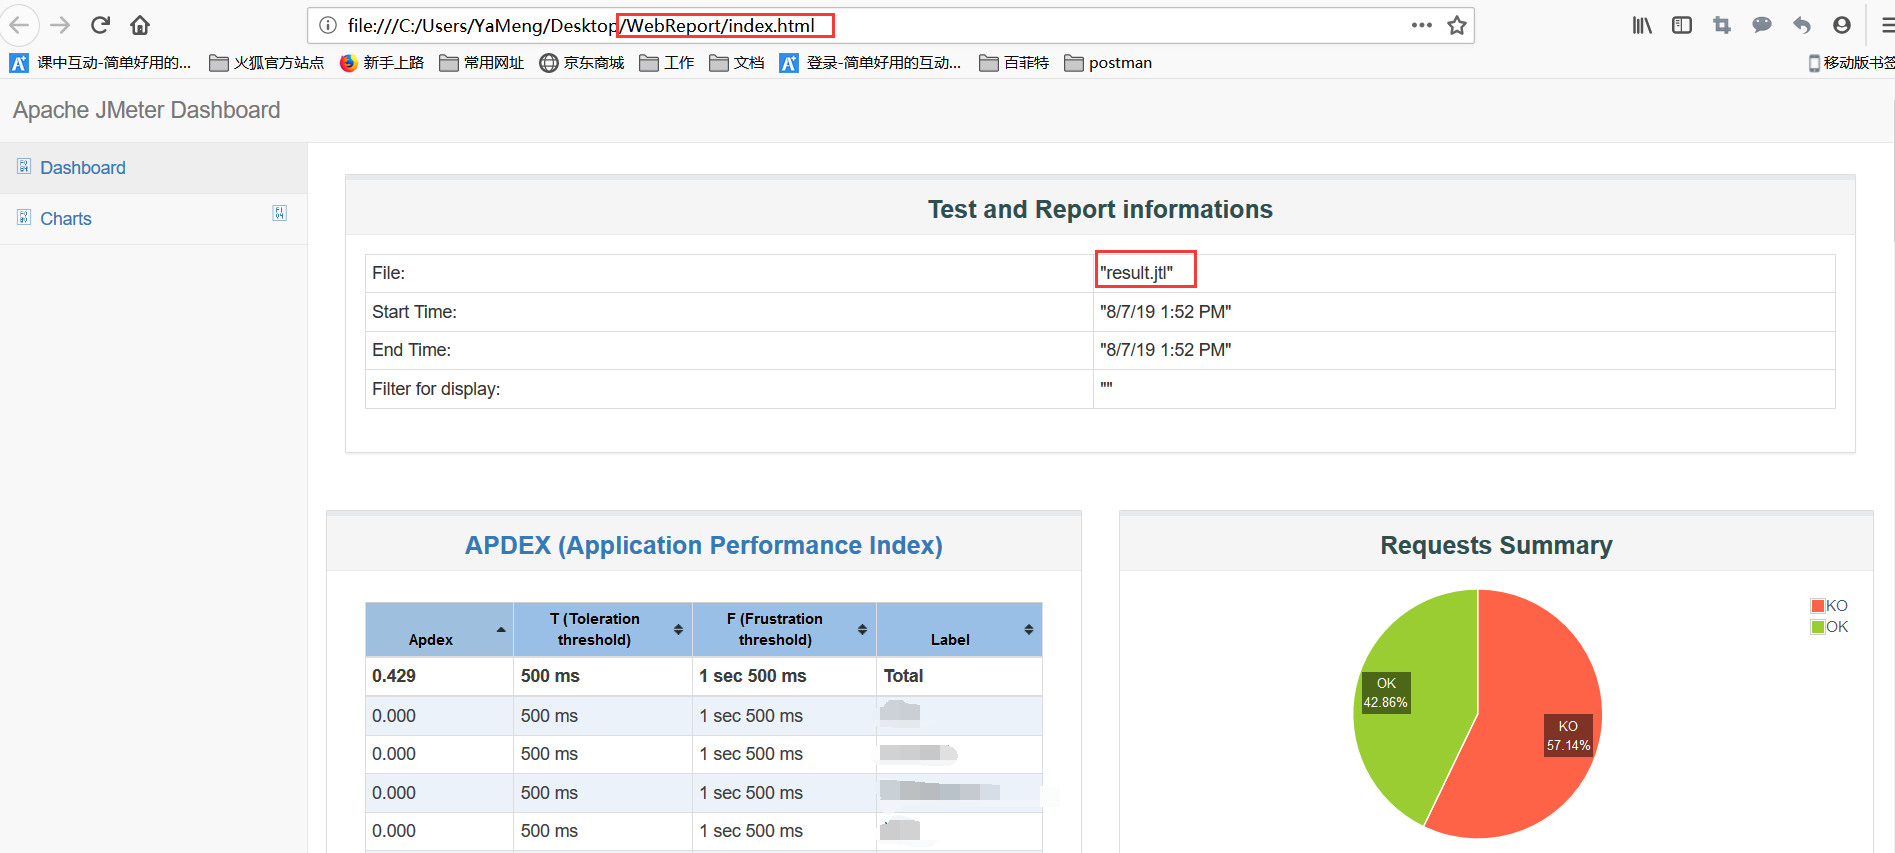This screenshot has width=1895, height=853.
Task: Open the Dashboard navigation link
Action: point(83,168)
